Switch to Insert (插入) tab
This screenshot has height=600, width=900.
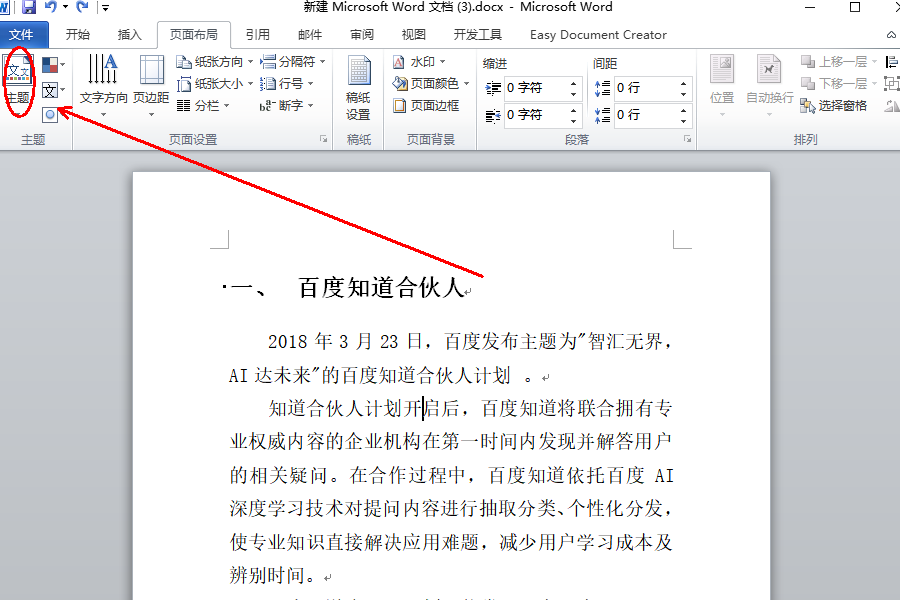pyautogui.click(x=129, y=34)
